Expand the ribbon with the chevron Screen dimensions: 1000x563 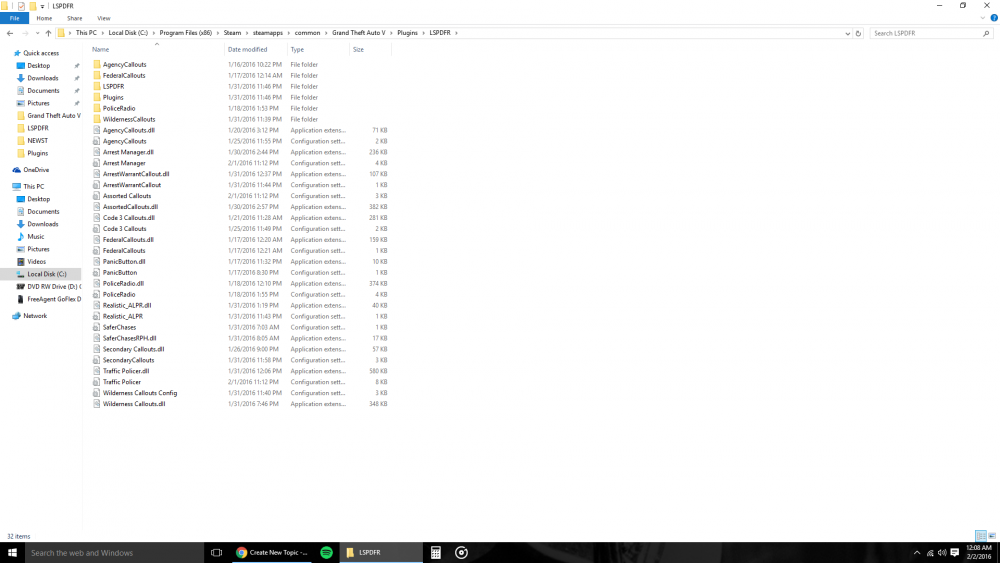tap(983, 18)
